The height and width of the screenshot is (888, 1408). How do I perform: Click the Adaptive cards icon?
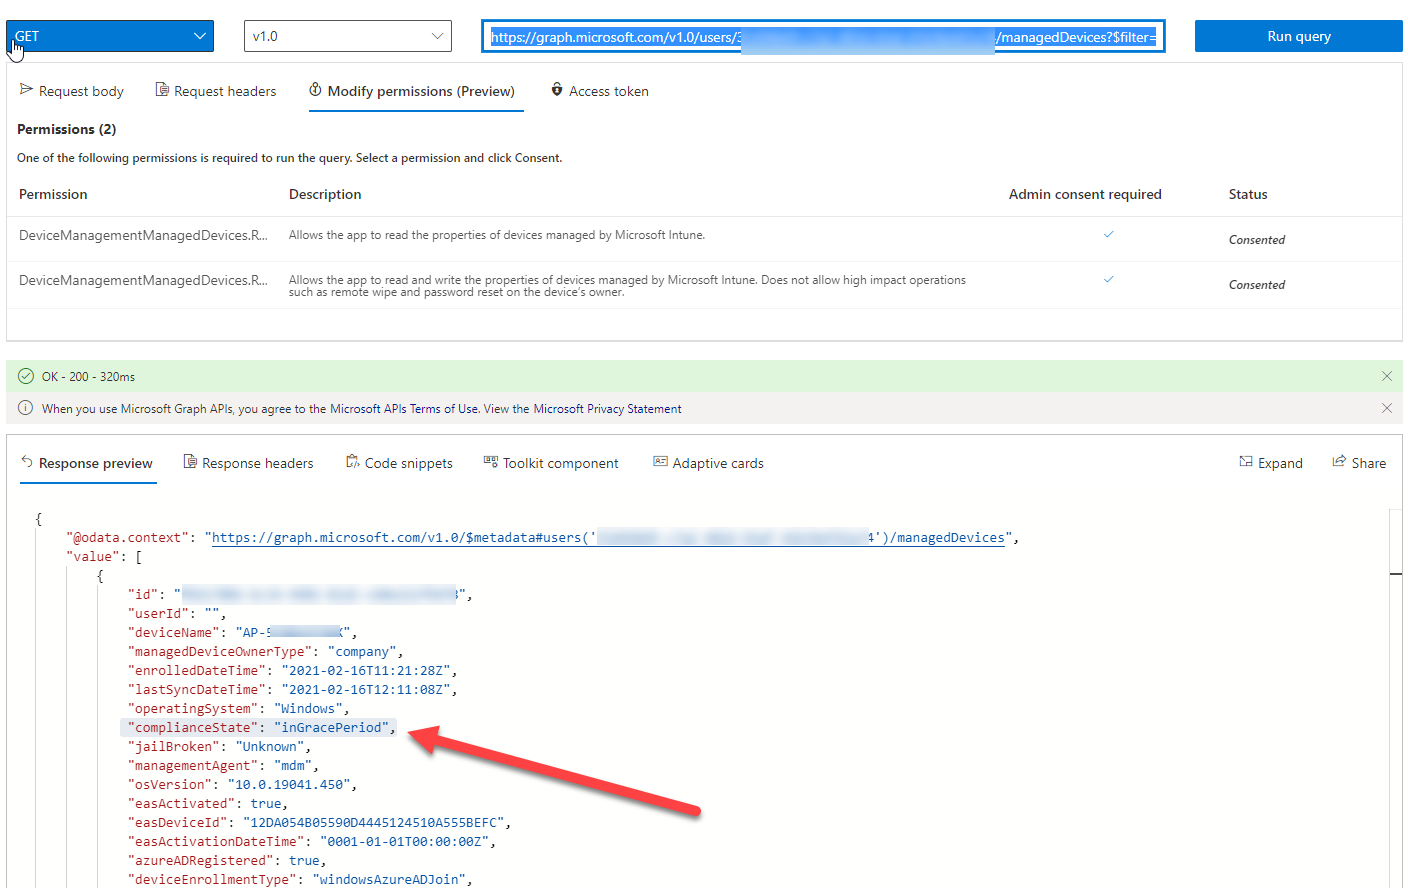tap(660, 461)
